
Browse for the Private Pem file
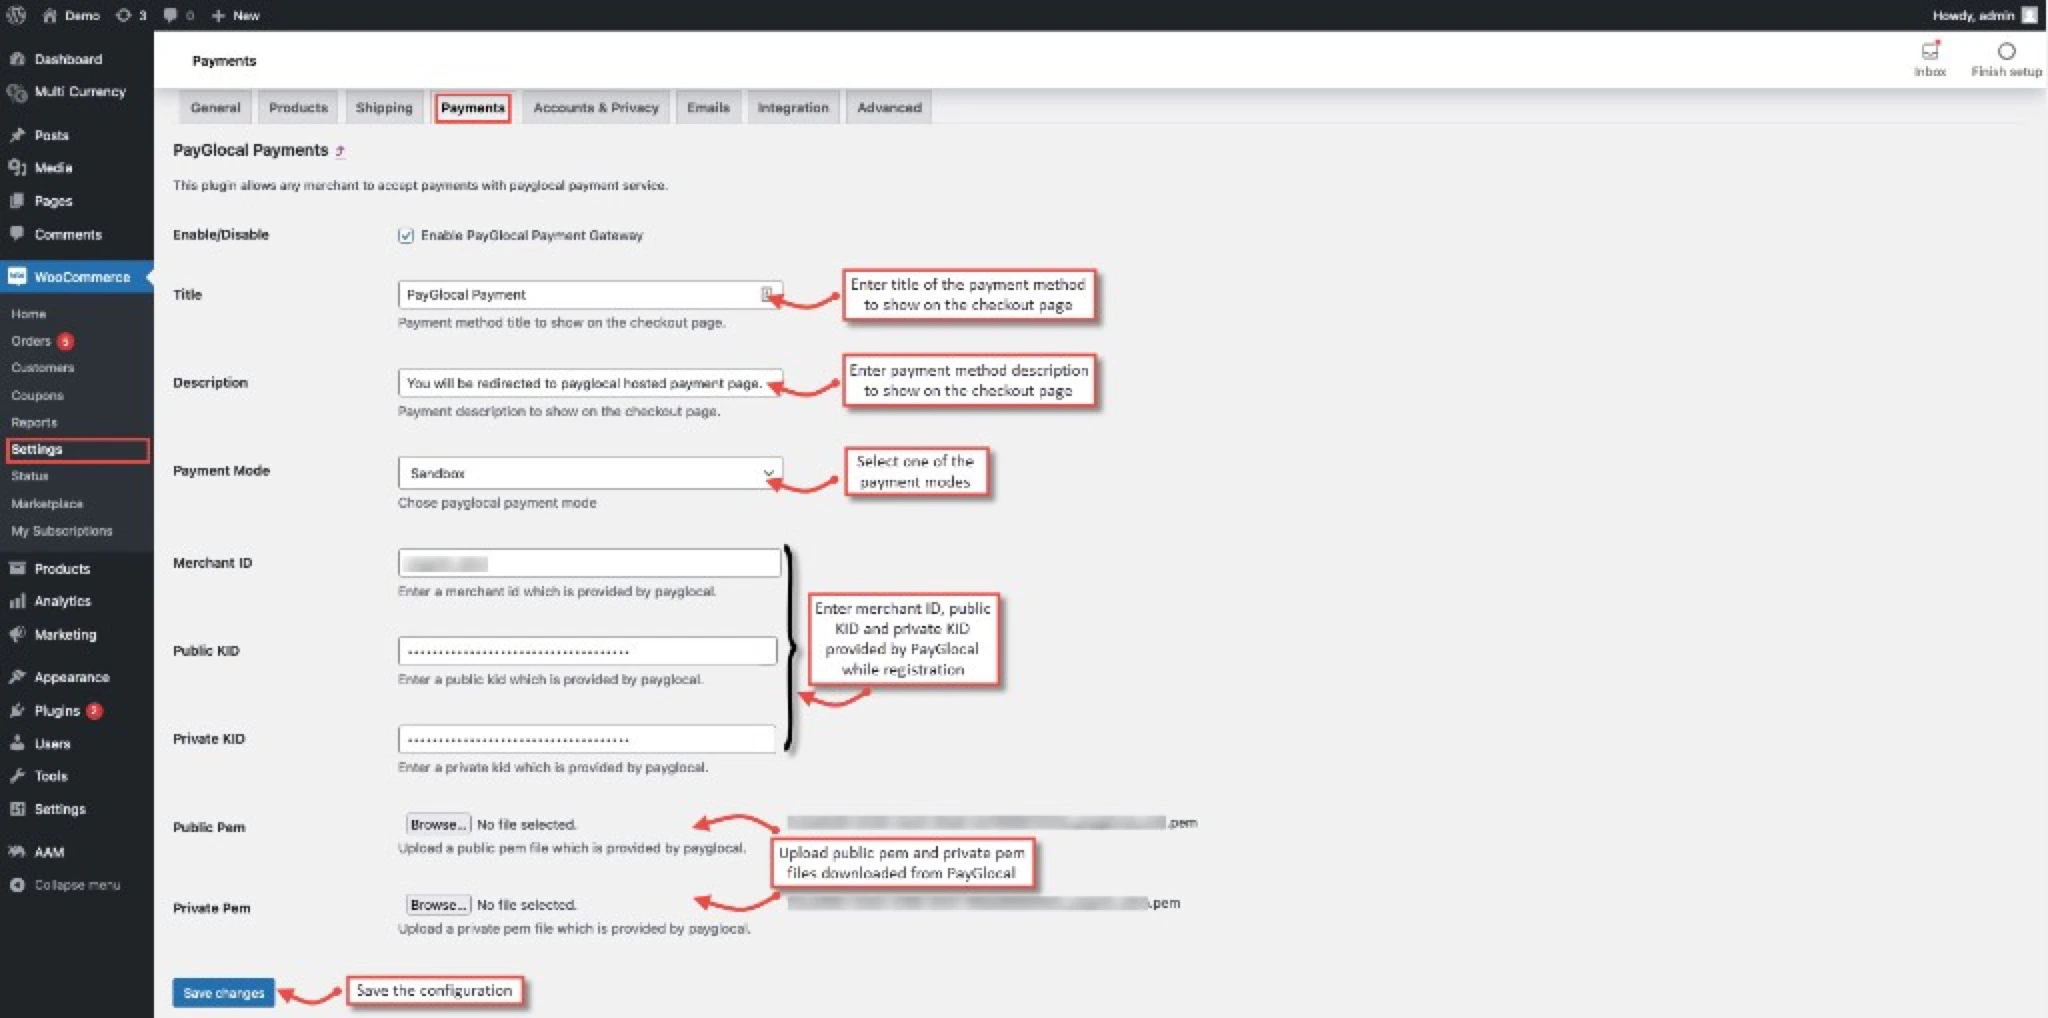(x=438, y=905)
